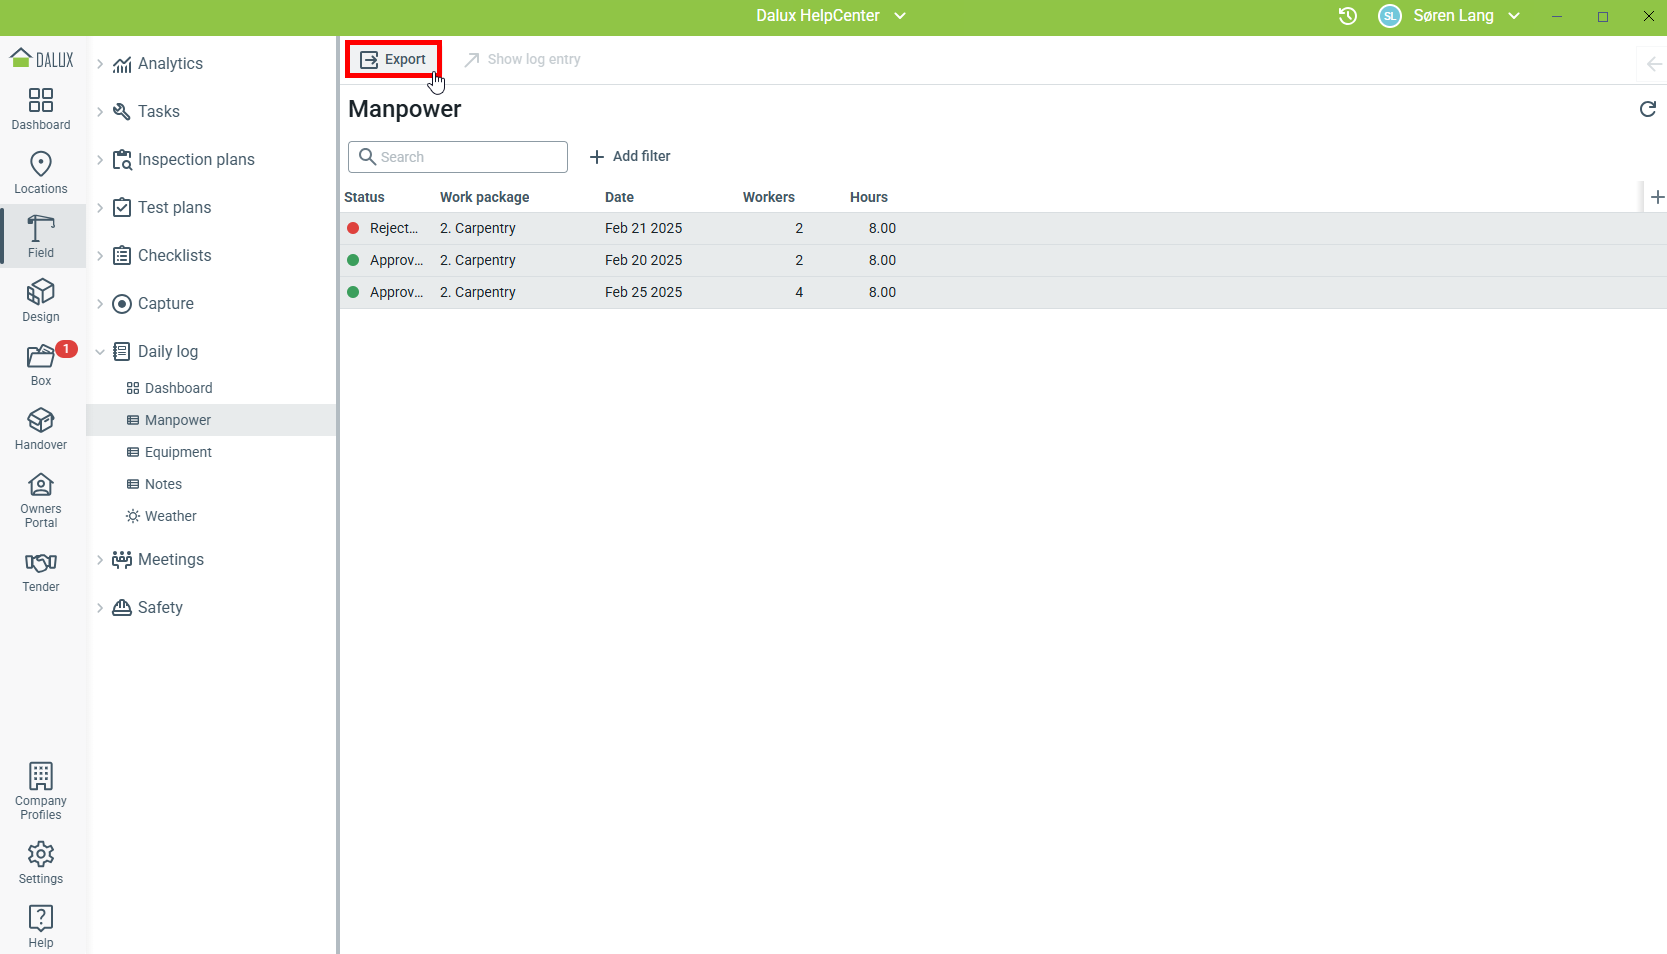1667x954 pixels.
Task: Open the Locations module in sidebar
Action: (x=41, y=173)
